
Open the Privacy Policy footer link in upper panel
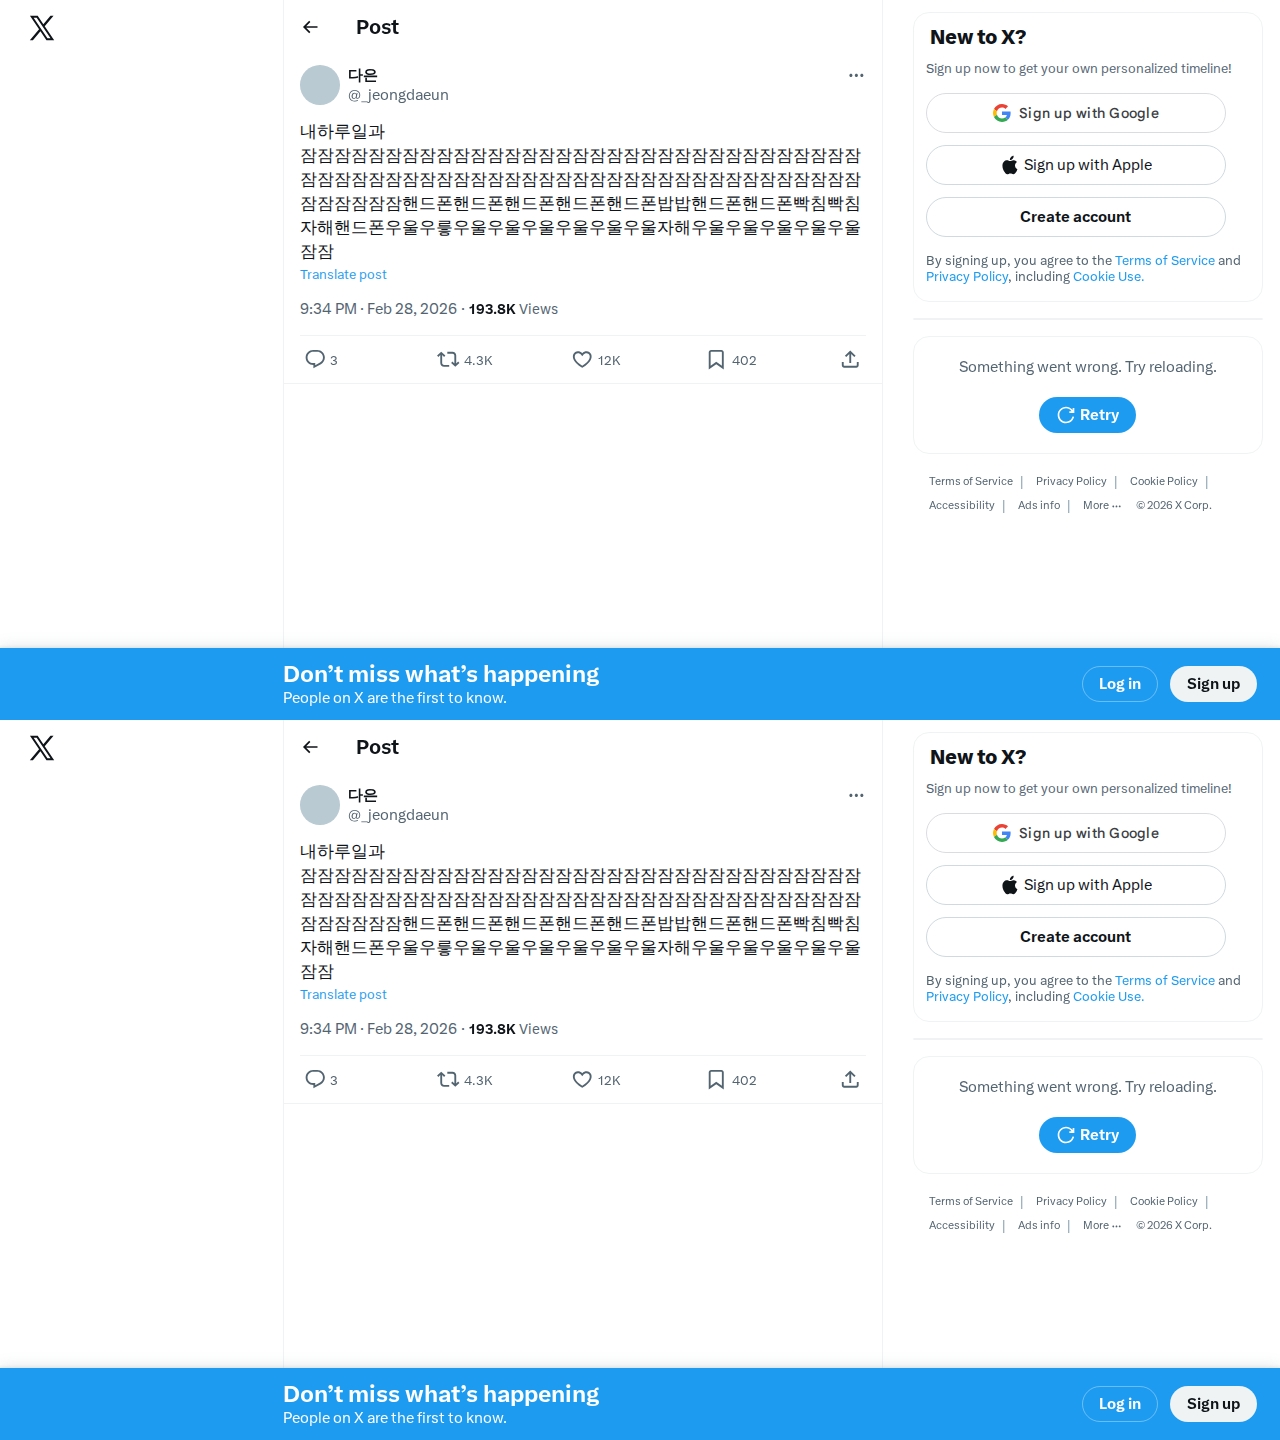click(x=1071, y=481)
